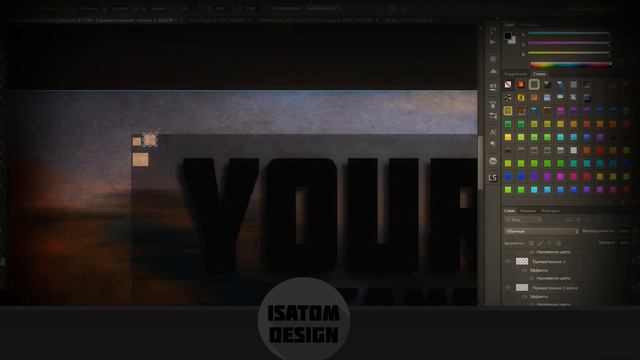Open the Character panel 'A' icon

coord(493,132)
